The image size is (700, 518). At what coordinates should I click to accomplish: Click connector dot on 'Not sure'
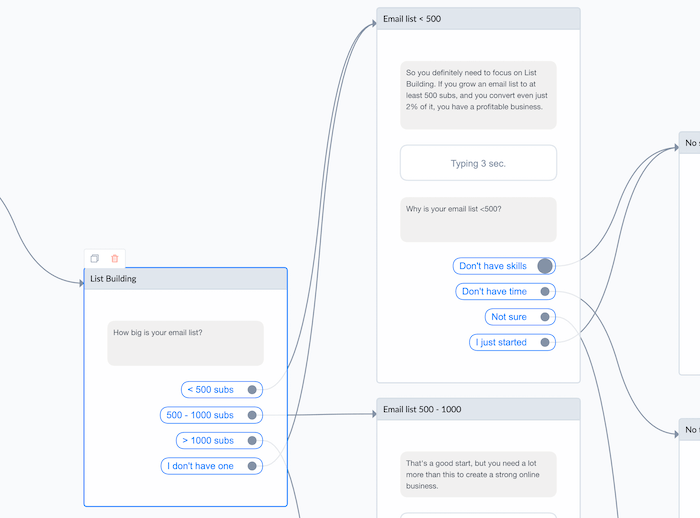point(545,317)
